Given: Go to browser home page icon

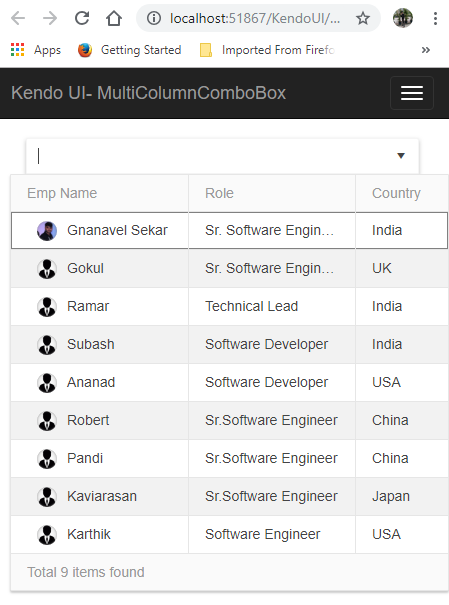Looking at the screenshot, I should point(114,18).
